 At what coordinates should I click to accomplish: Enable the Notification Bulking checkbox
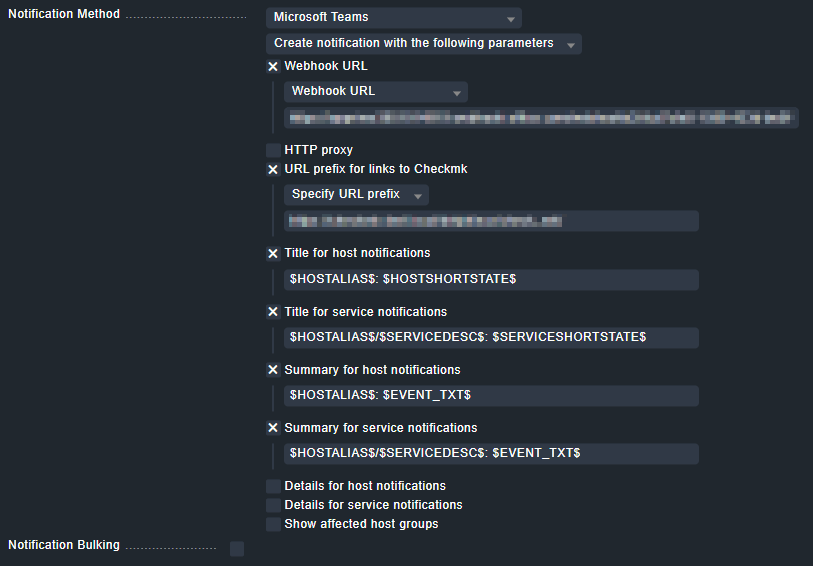coord(237,548)
